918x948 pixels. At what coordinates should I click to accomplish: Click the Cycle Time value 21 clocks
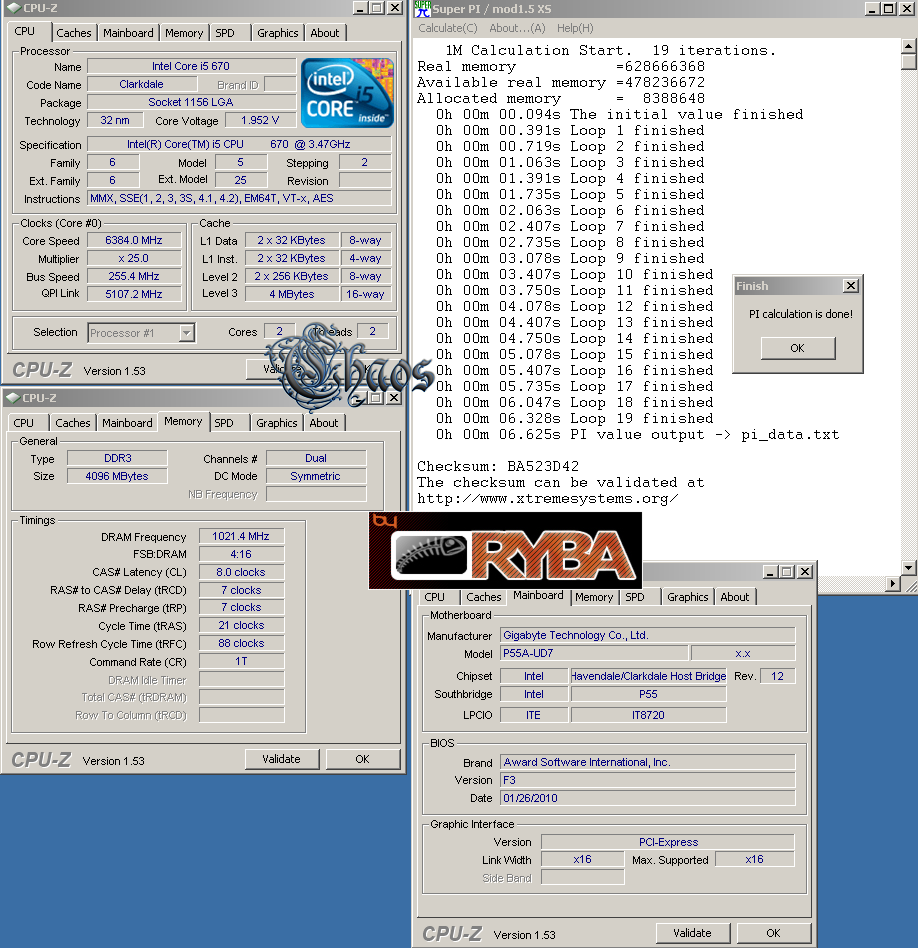click(241, 625)
